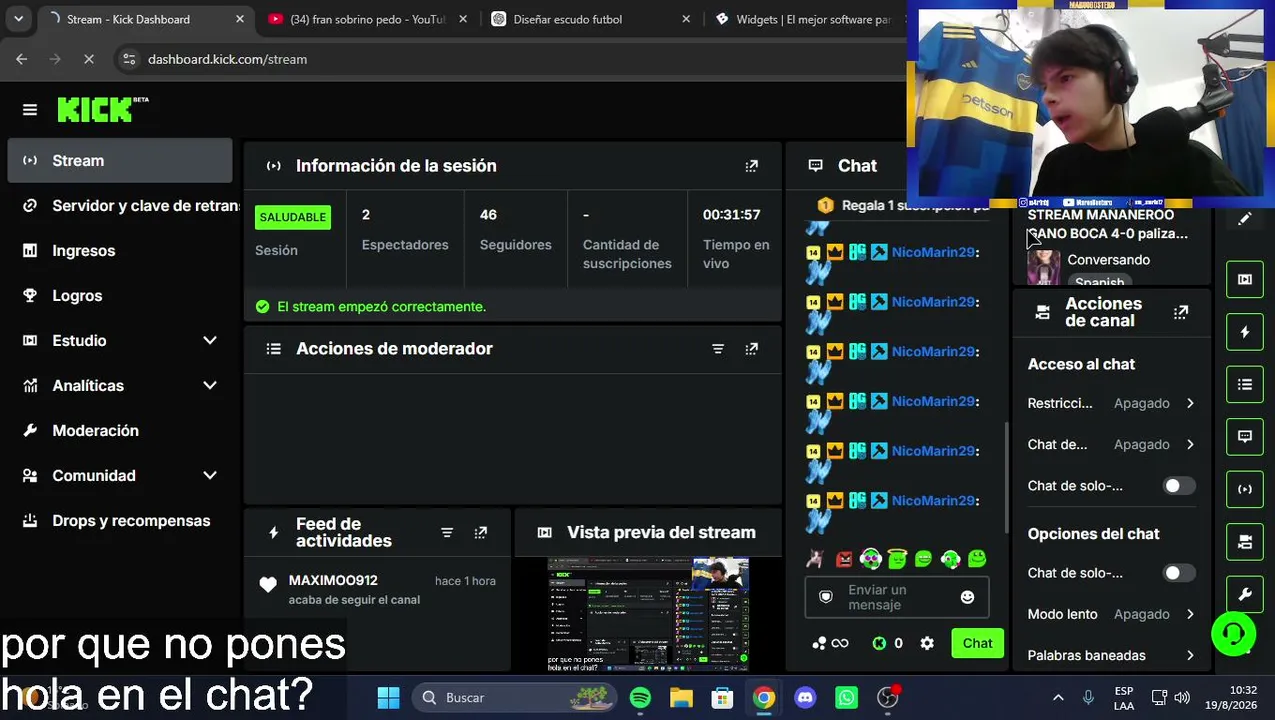This screenshot has height=720, width=1275.
Task: Open the Chat de... Apagado setting
Action: tap(1111, 445)
